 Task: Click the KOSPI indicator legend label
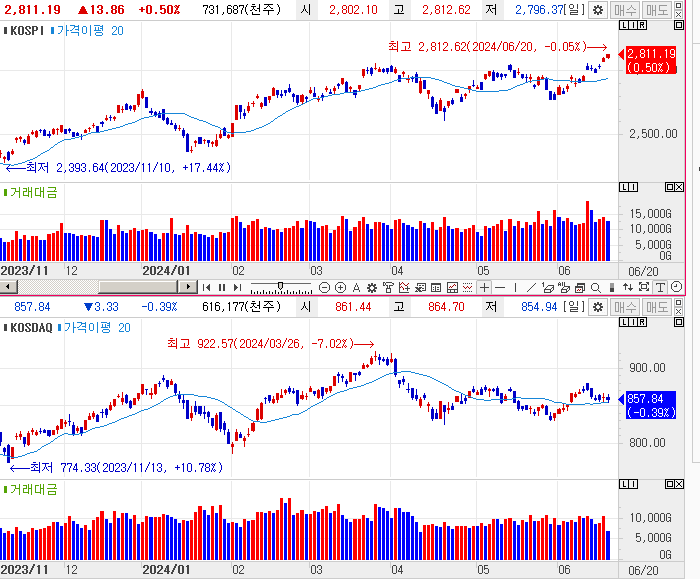pyautogui.click(x=24, y=31)
